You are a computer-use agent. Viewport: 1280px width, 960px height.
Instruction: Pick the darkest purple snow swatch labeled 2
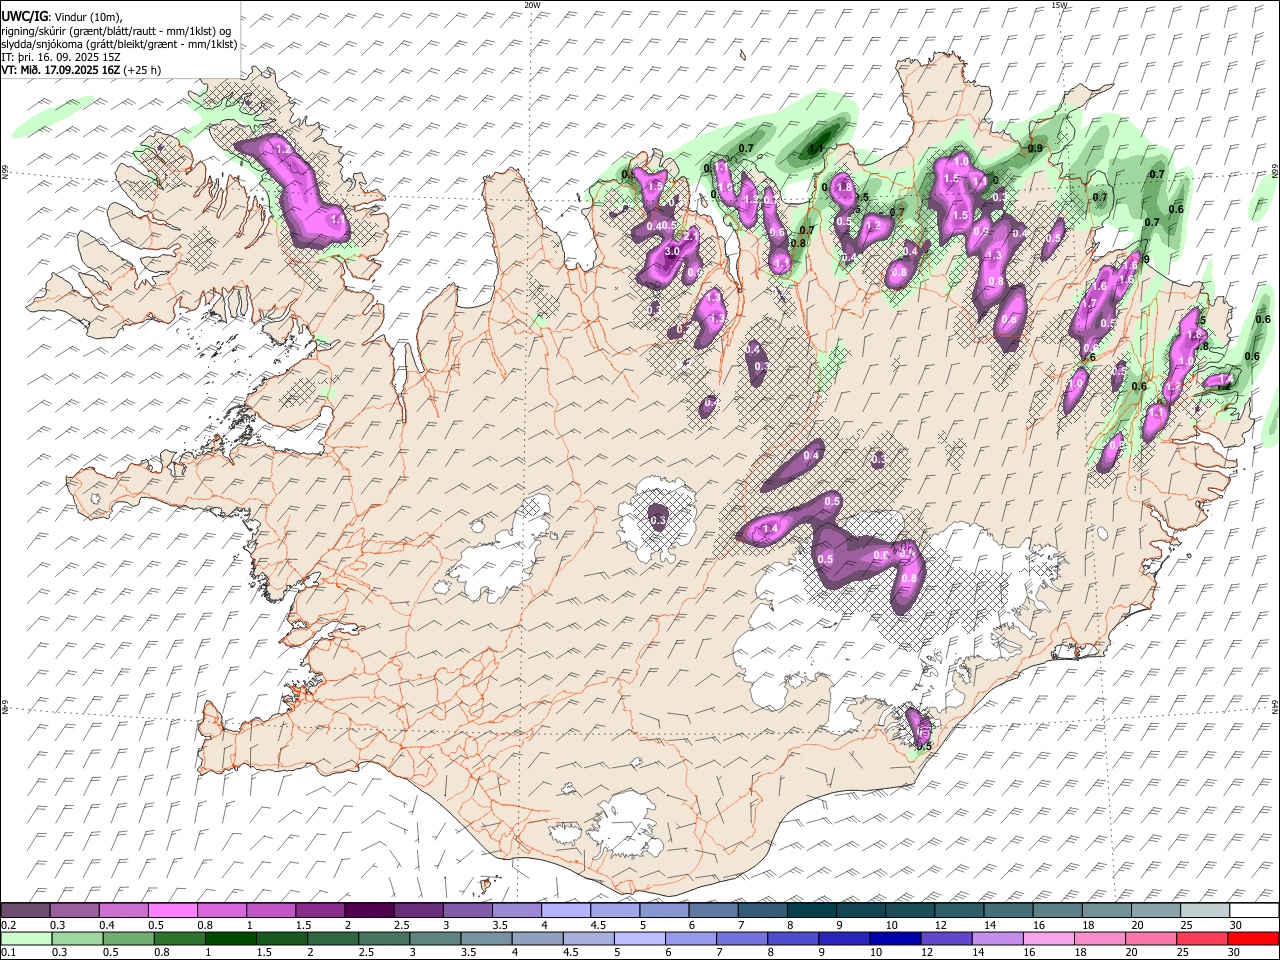(368, 910)
